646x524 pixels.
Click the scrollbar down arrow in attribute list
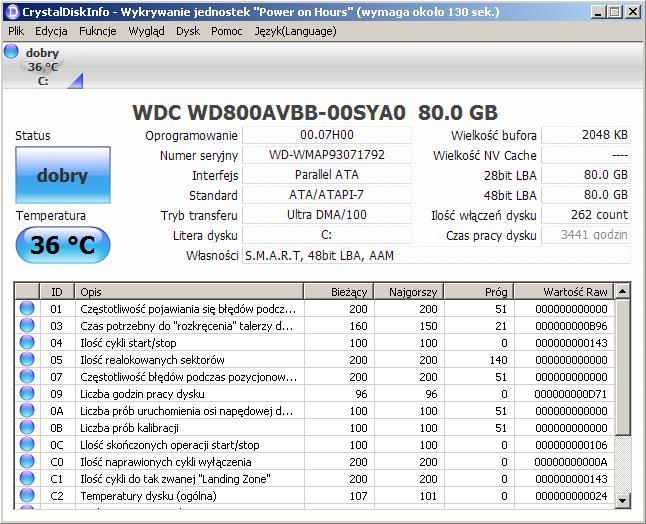(x=622, y=501)
